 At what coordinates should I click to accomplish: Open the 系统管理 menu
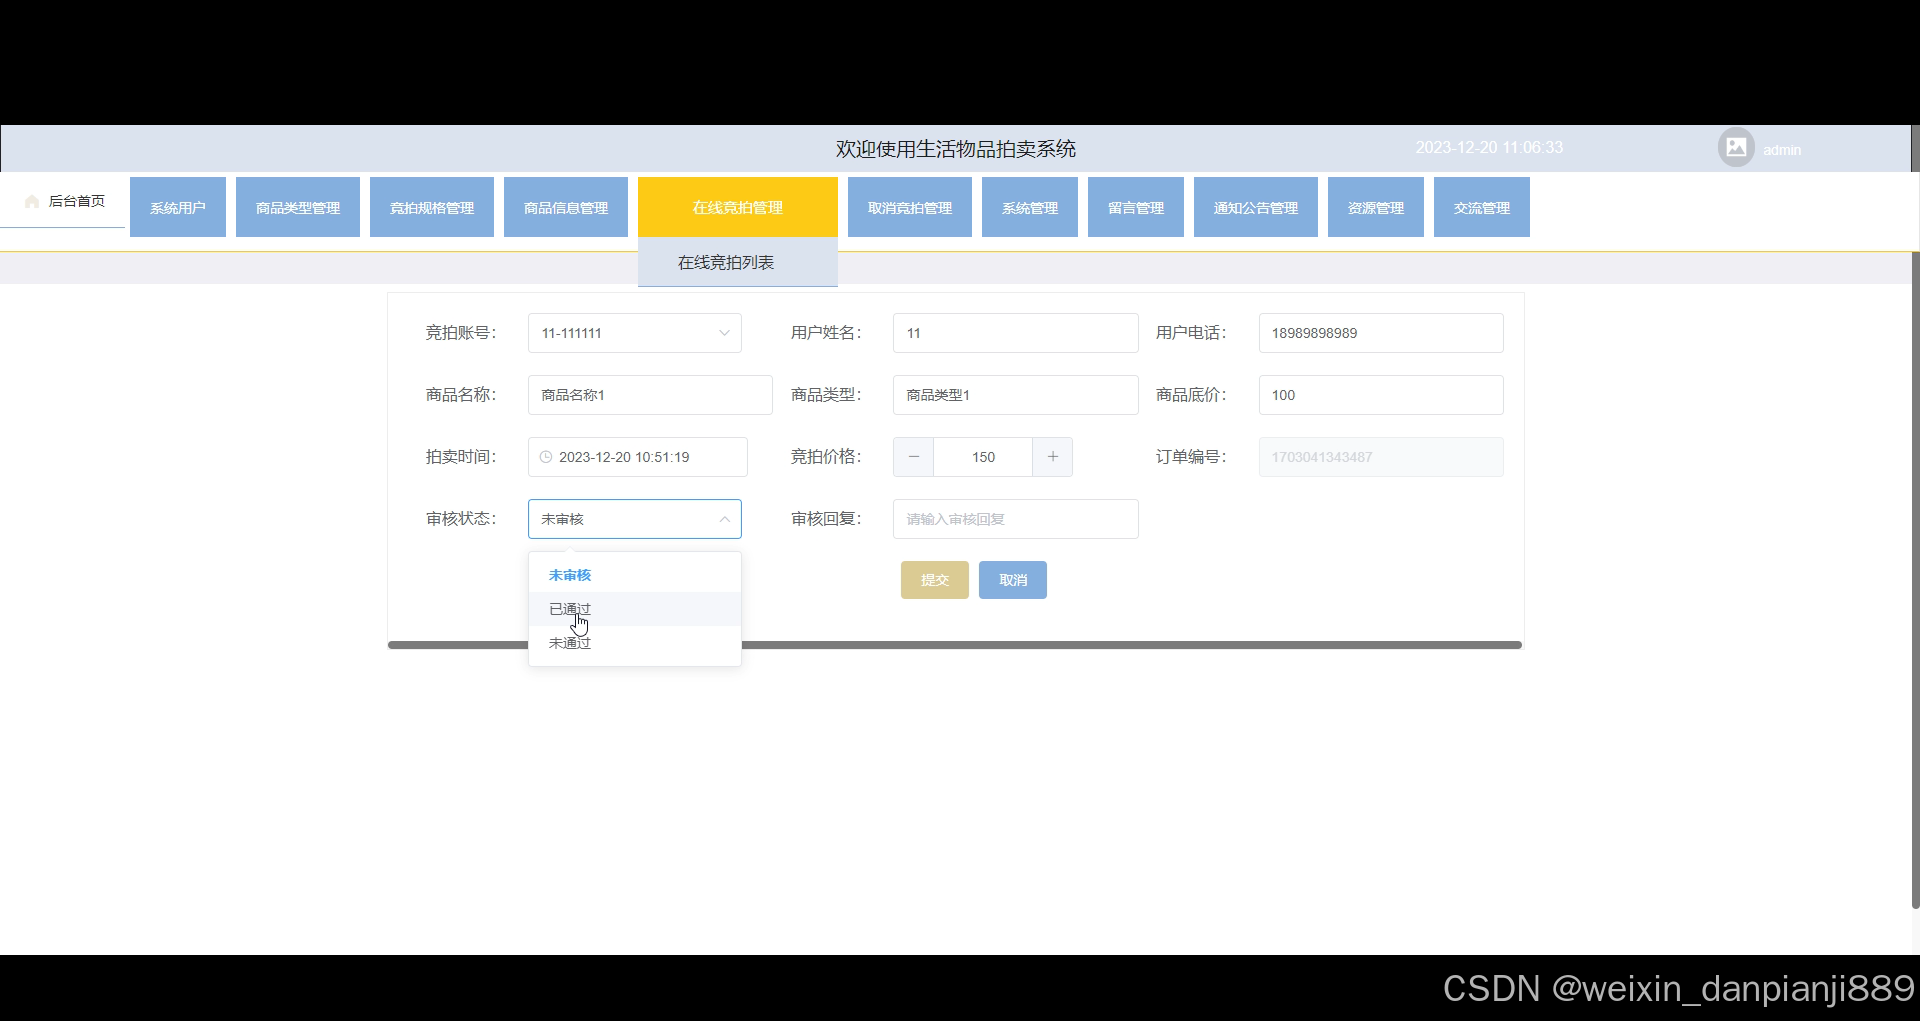pyautogui.click(x=1030, y=207)
